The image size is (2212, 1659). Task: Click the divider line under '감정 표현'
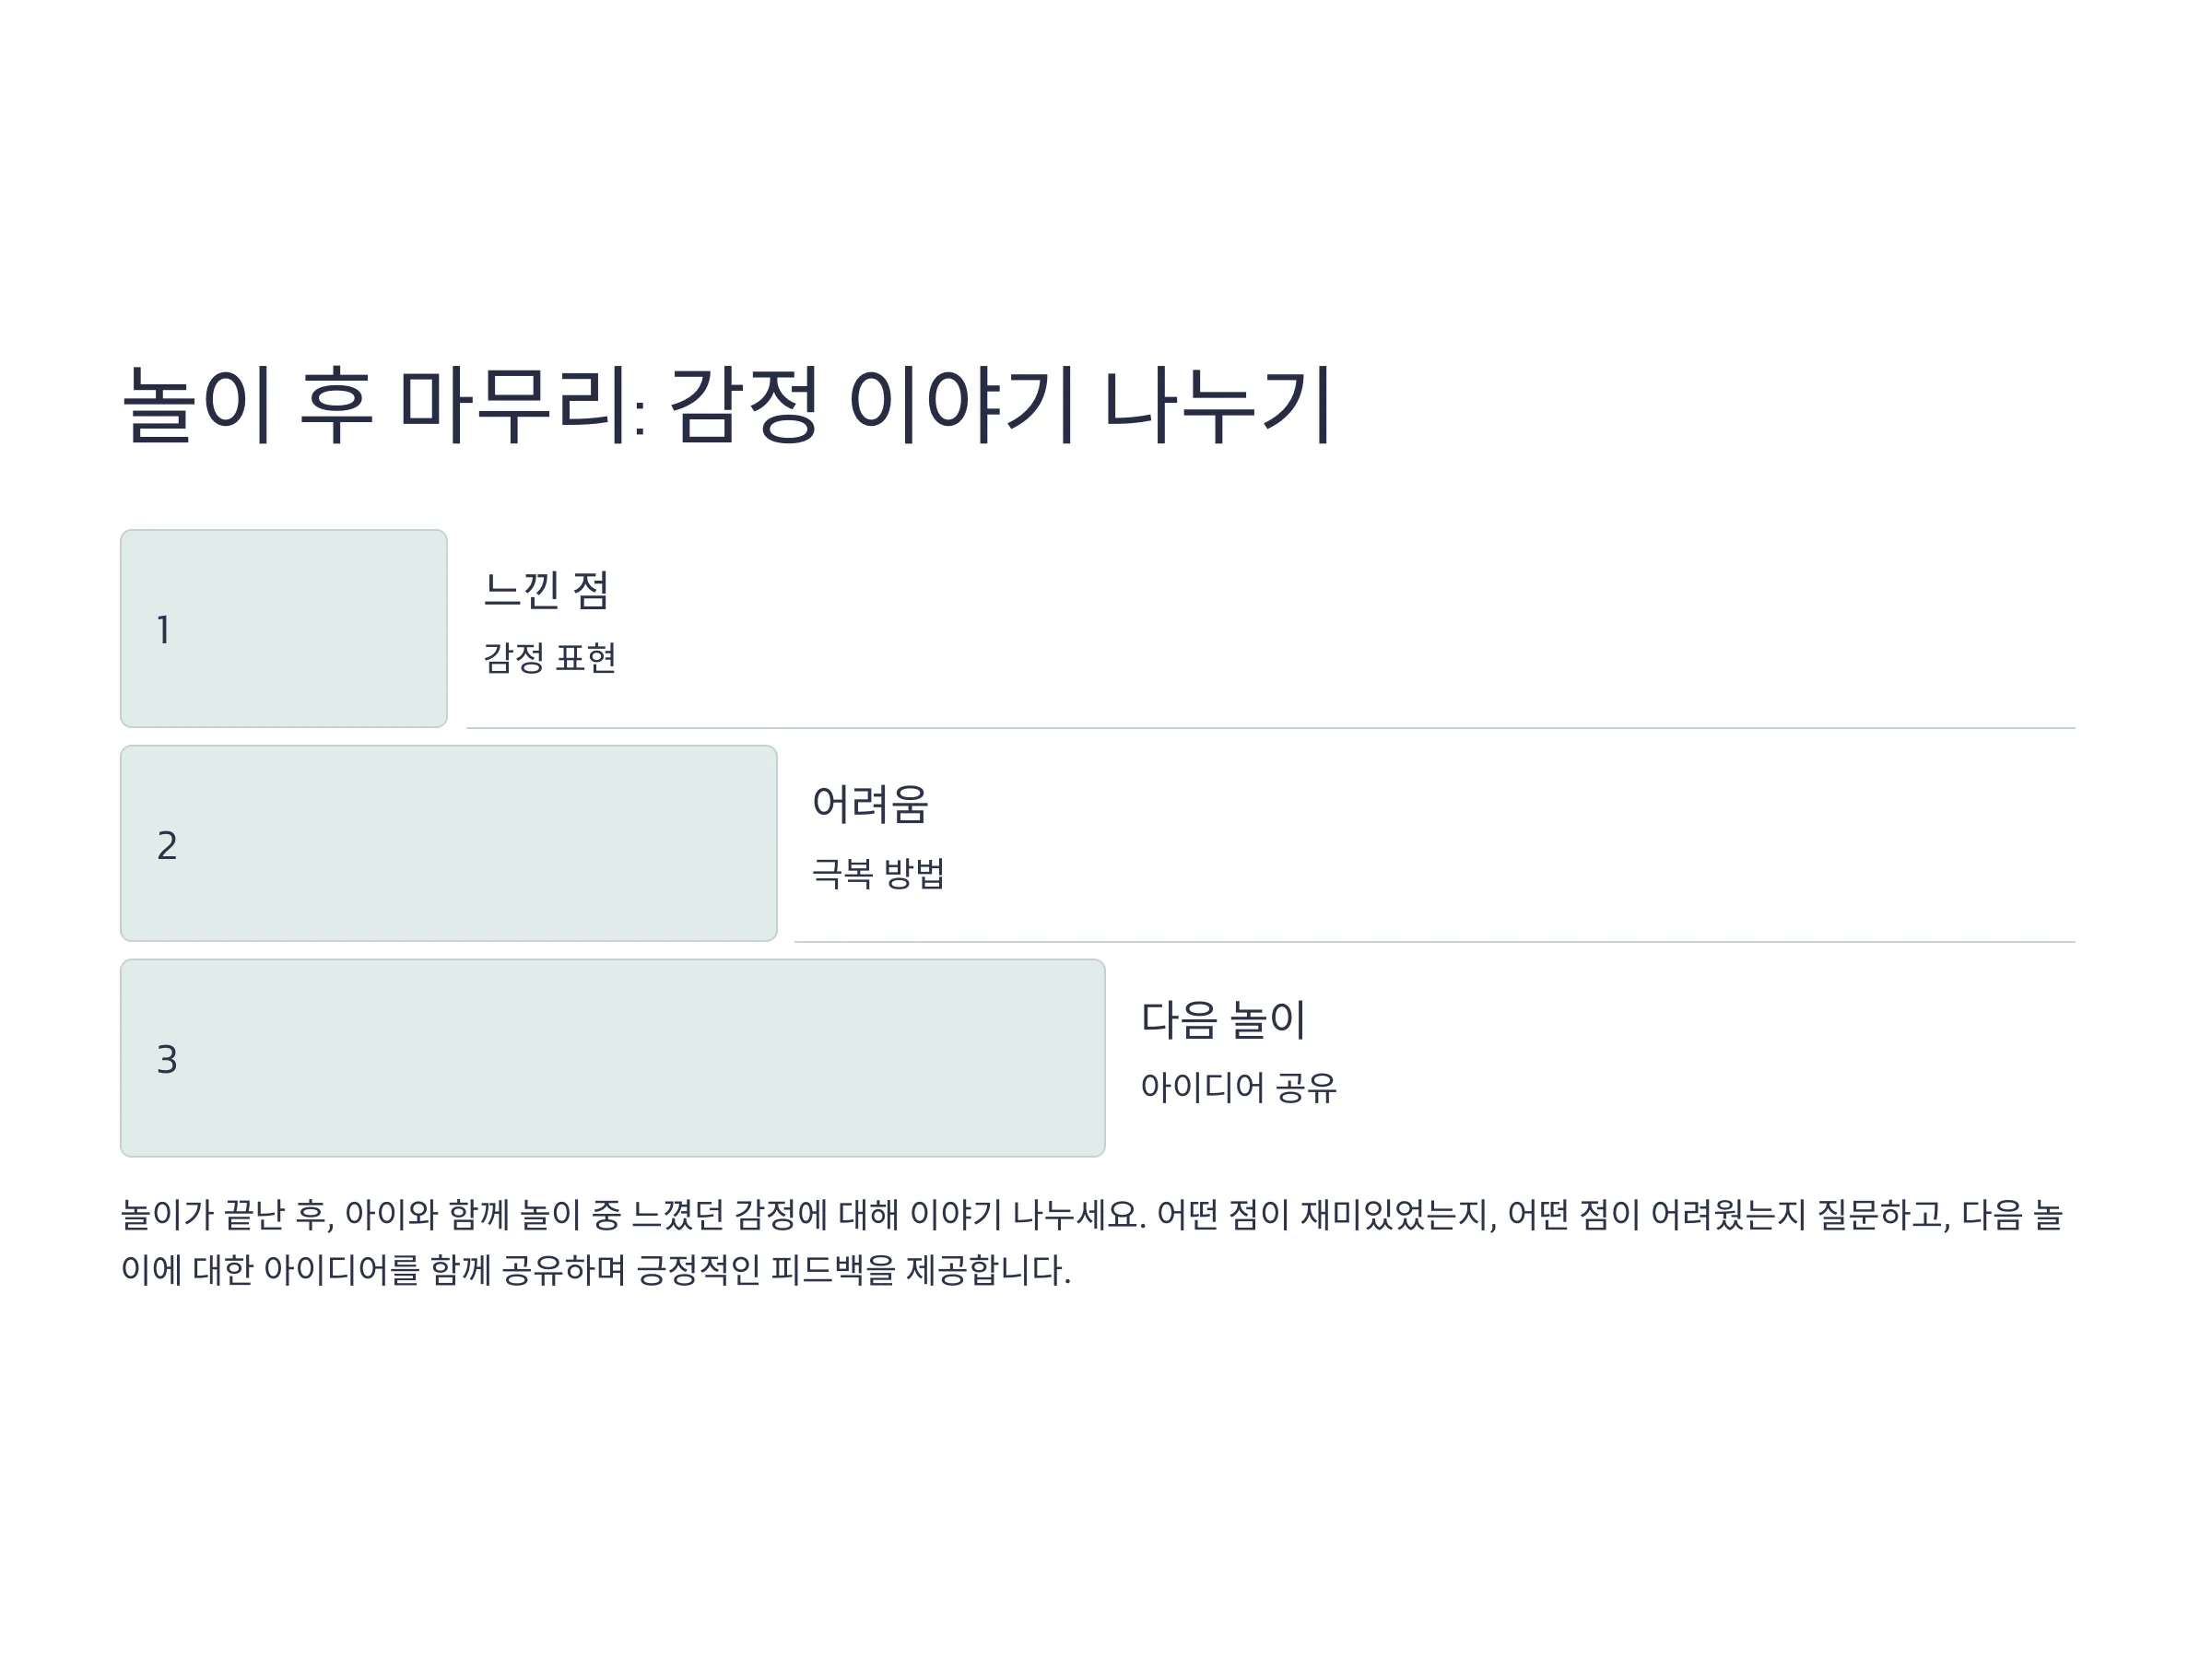click(x=1271, y=728)
